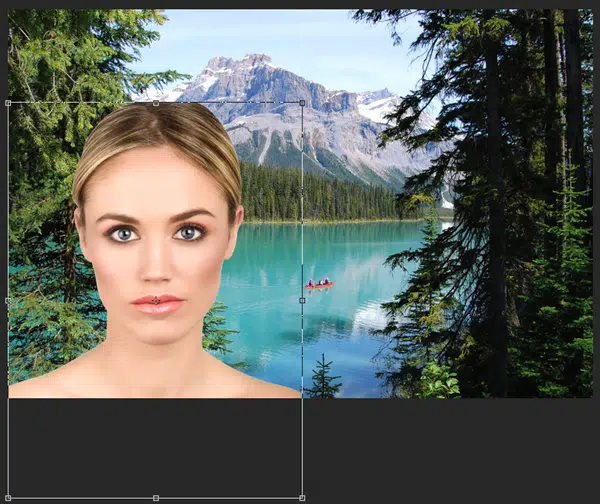Click the dark pasteboard outside the transform box
The image size is (600, 504).
click(450, 450)
